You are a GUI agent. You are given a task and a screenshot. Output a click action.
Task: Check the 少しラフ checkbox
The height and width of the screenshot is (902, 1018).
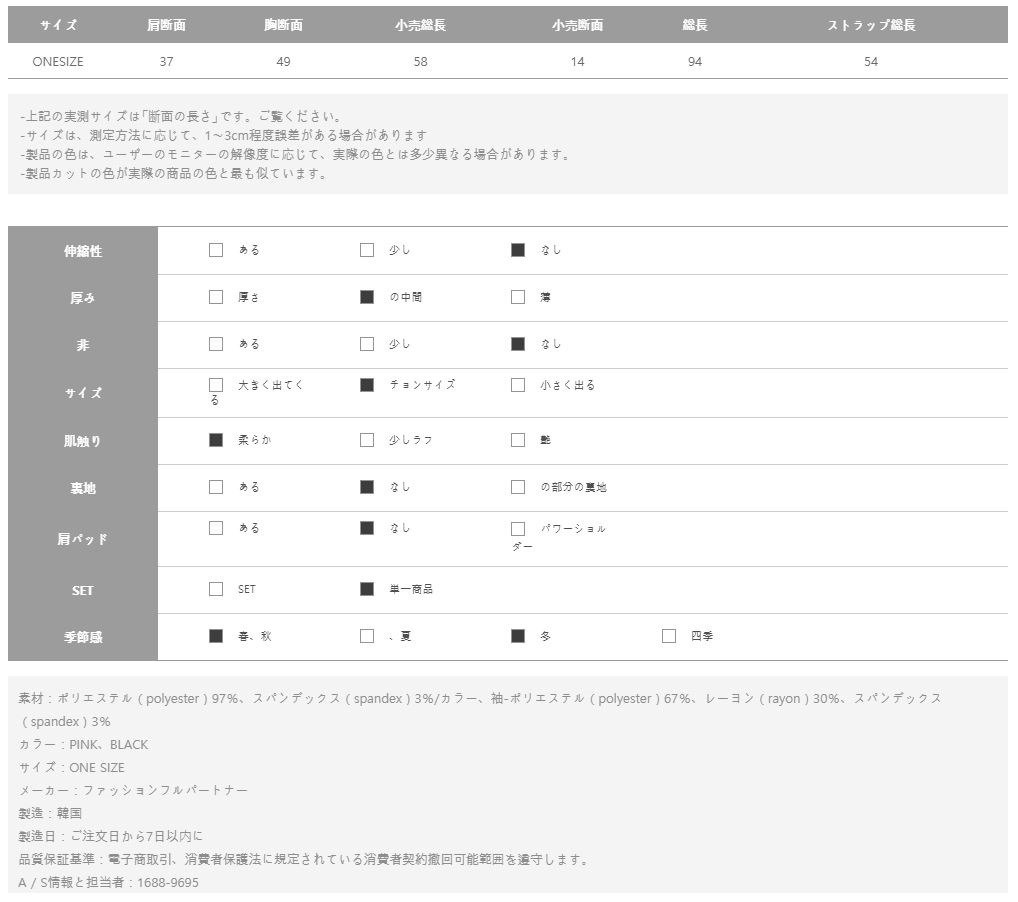click(367, 440)
